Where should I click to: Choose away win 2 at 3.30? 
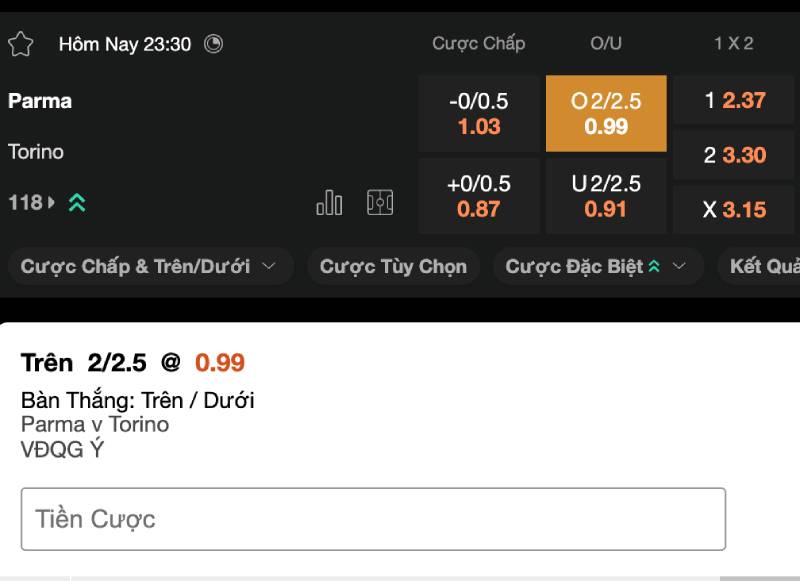[735, 155]
